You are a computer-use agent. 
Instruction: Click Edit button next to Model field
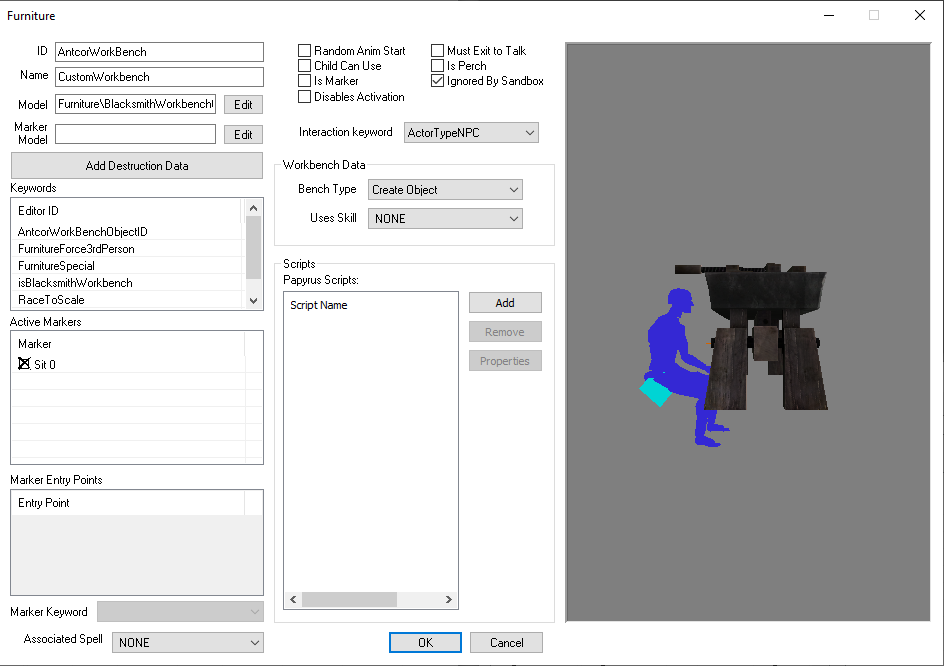click(x=243, y=105)
